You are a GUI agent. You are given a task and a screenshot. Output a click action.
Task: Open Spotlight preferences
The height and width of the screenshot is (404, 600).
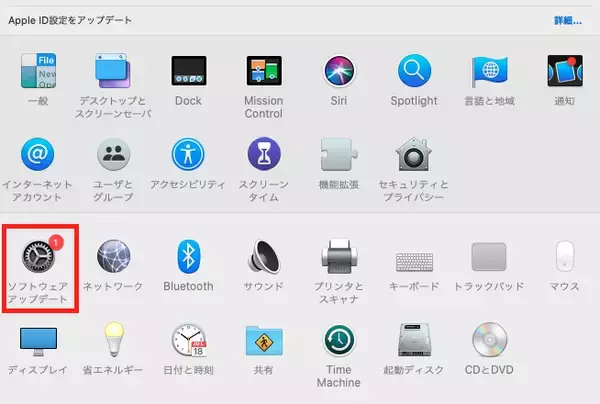click(413, 72)
